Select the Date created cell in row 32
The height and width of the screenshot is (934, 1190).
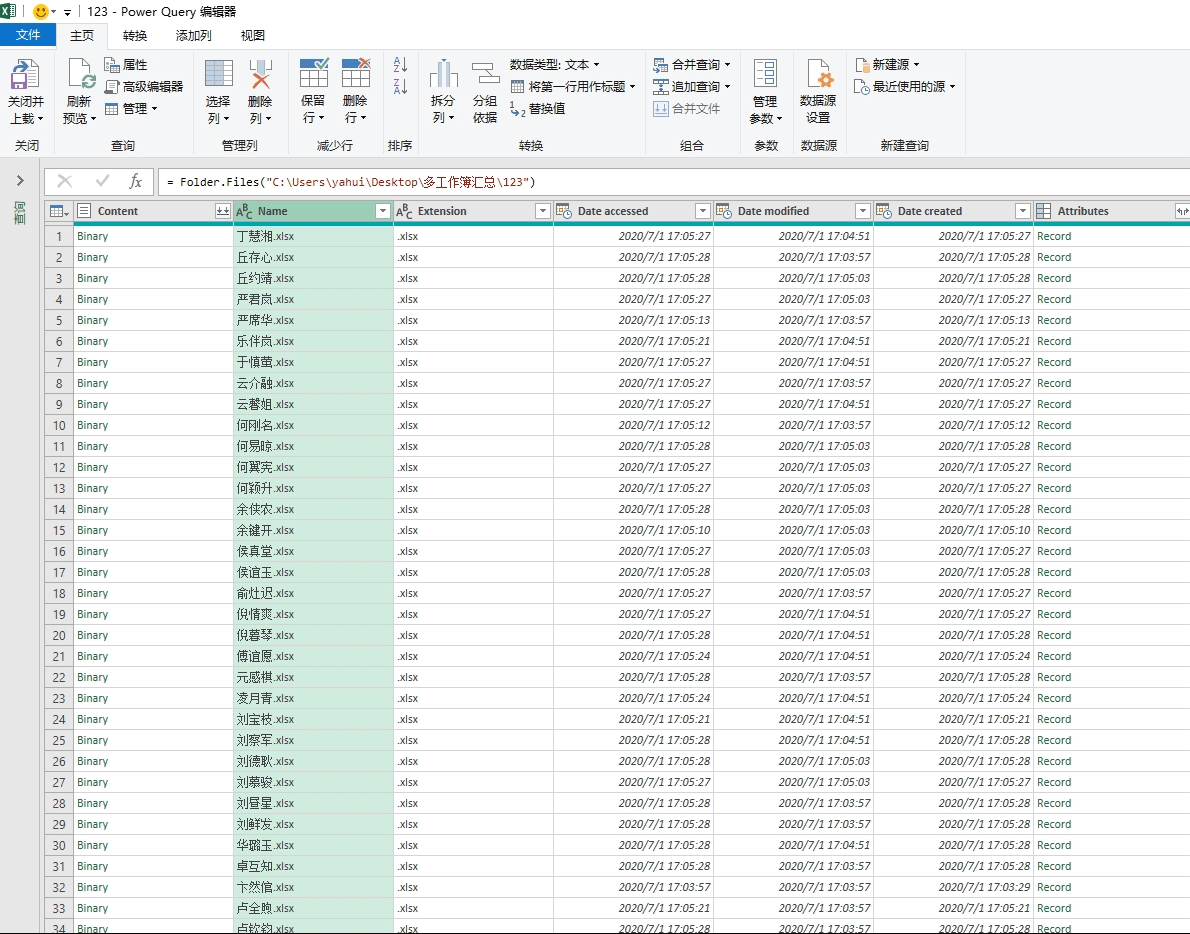point(953,887)
